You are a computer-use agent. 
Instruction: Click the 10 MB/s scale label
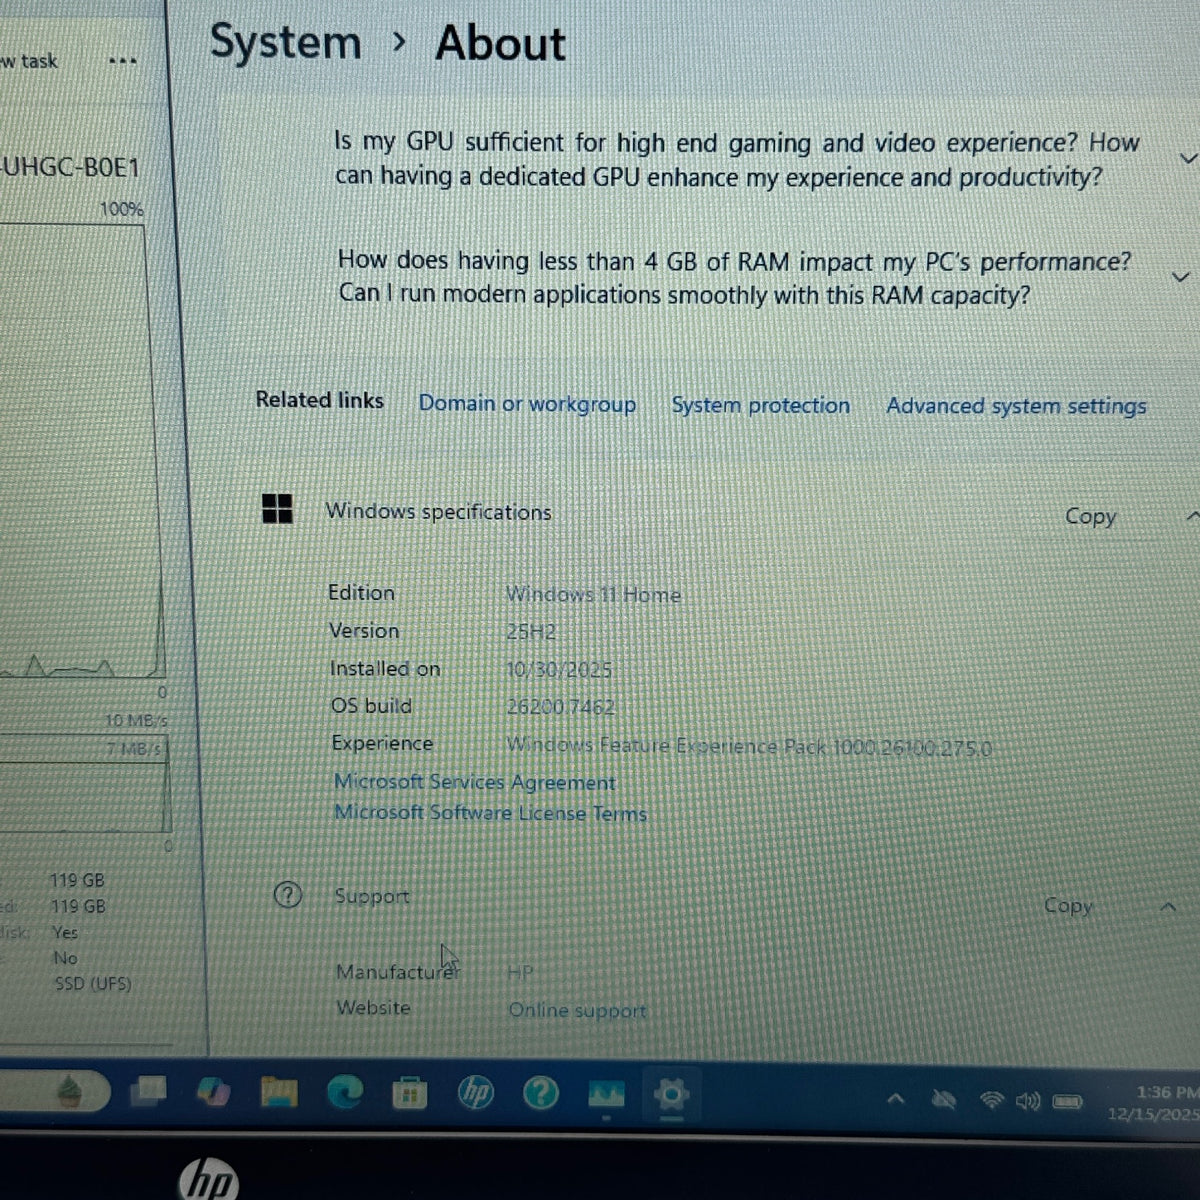point(136,720)
